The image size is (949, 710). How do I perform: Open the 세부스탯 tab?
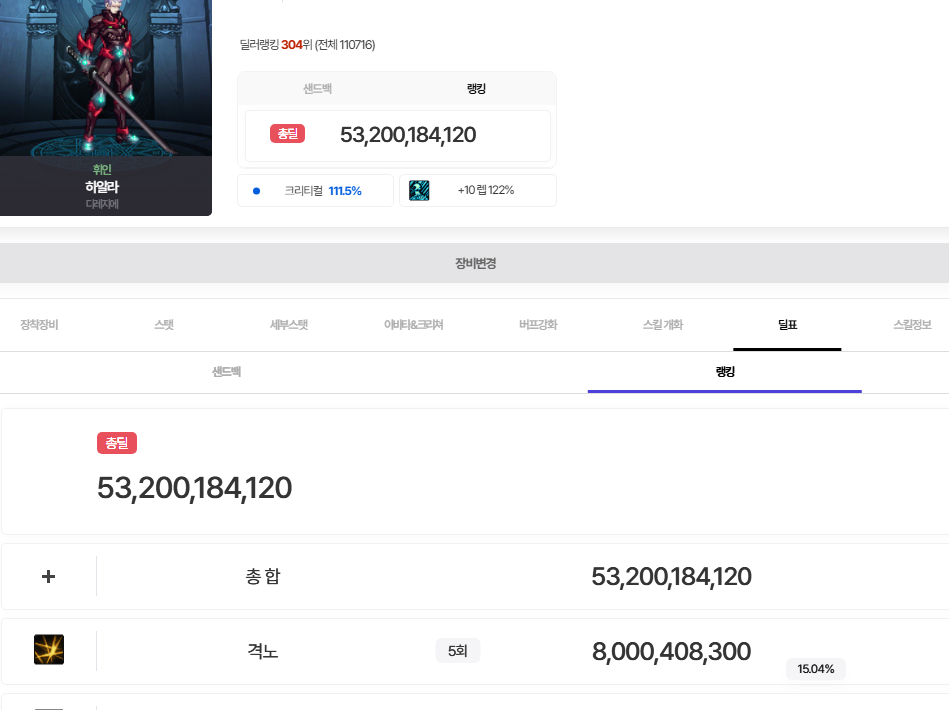[x=289, y=325]
